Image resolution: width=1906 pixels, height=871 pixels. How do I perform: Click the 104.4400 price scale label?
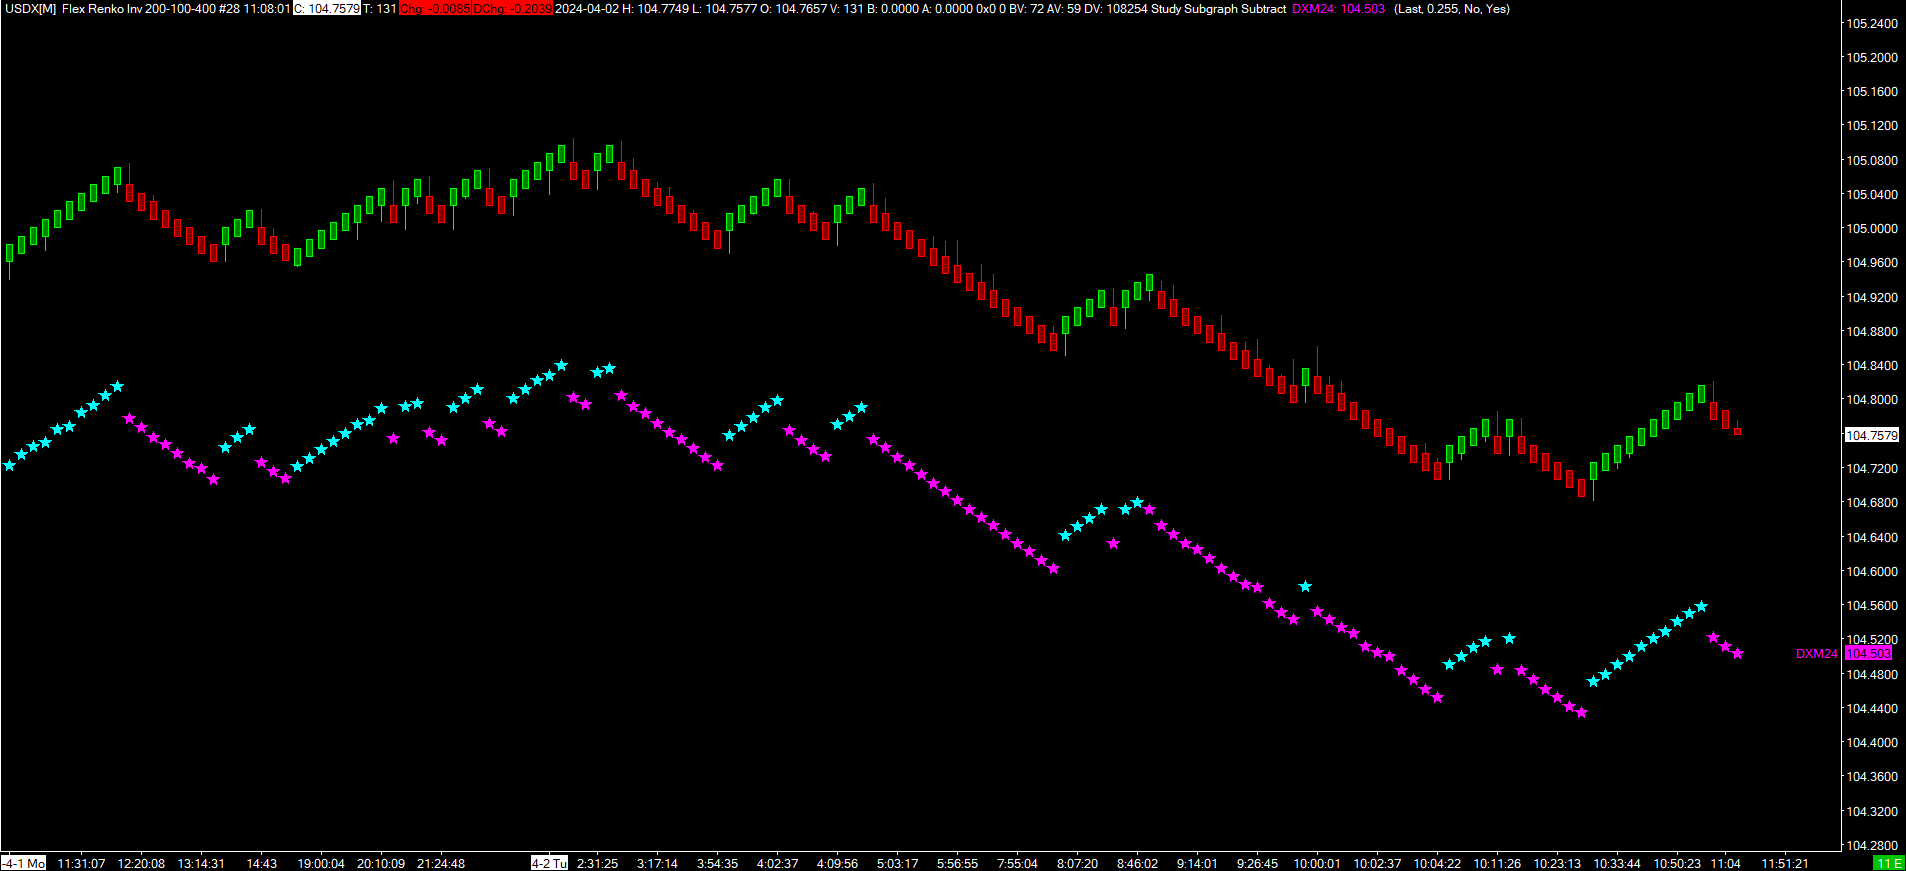click(x=1871, y=708)
